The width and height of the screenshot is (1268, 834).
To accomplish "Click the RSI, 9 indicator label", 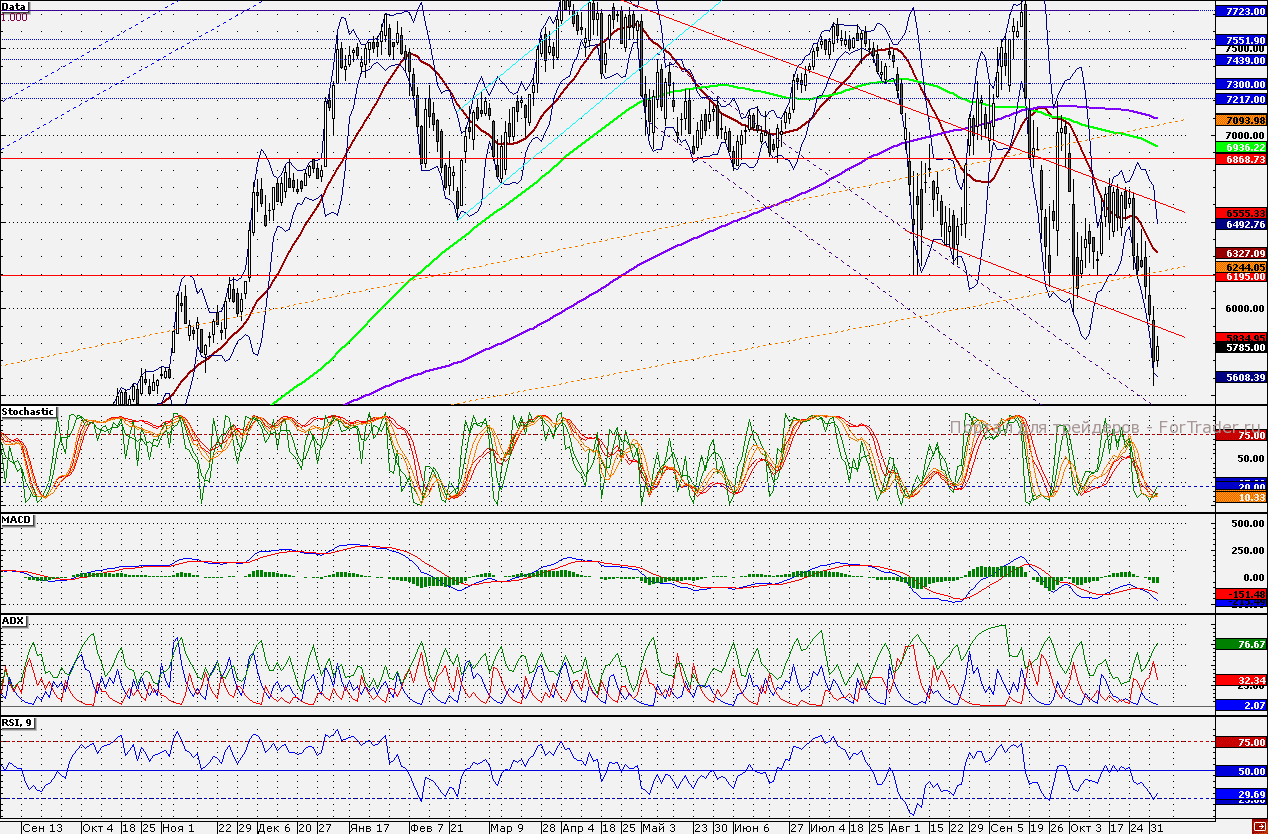I will click(17, 723).
